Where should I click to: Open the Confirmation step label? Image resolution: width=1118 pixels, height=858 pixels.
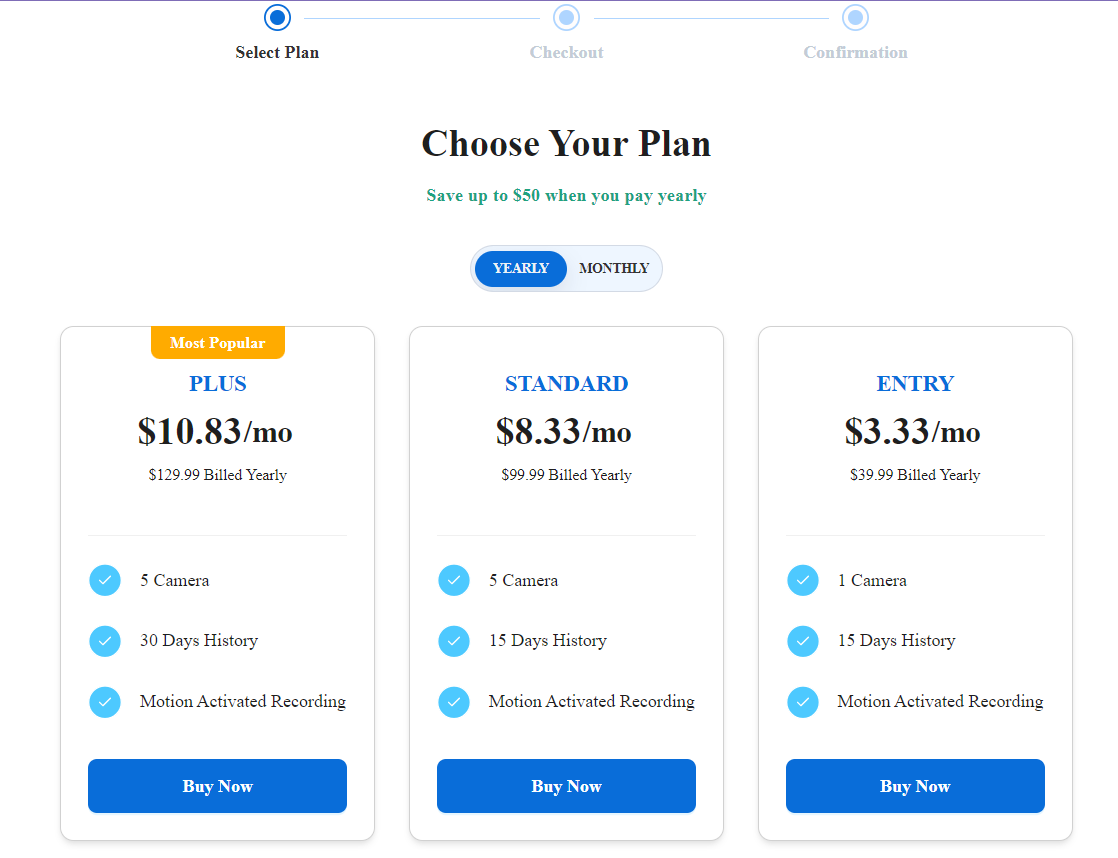point(855,52)
